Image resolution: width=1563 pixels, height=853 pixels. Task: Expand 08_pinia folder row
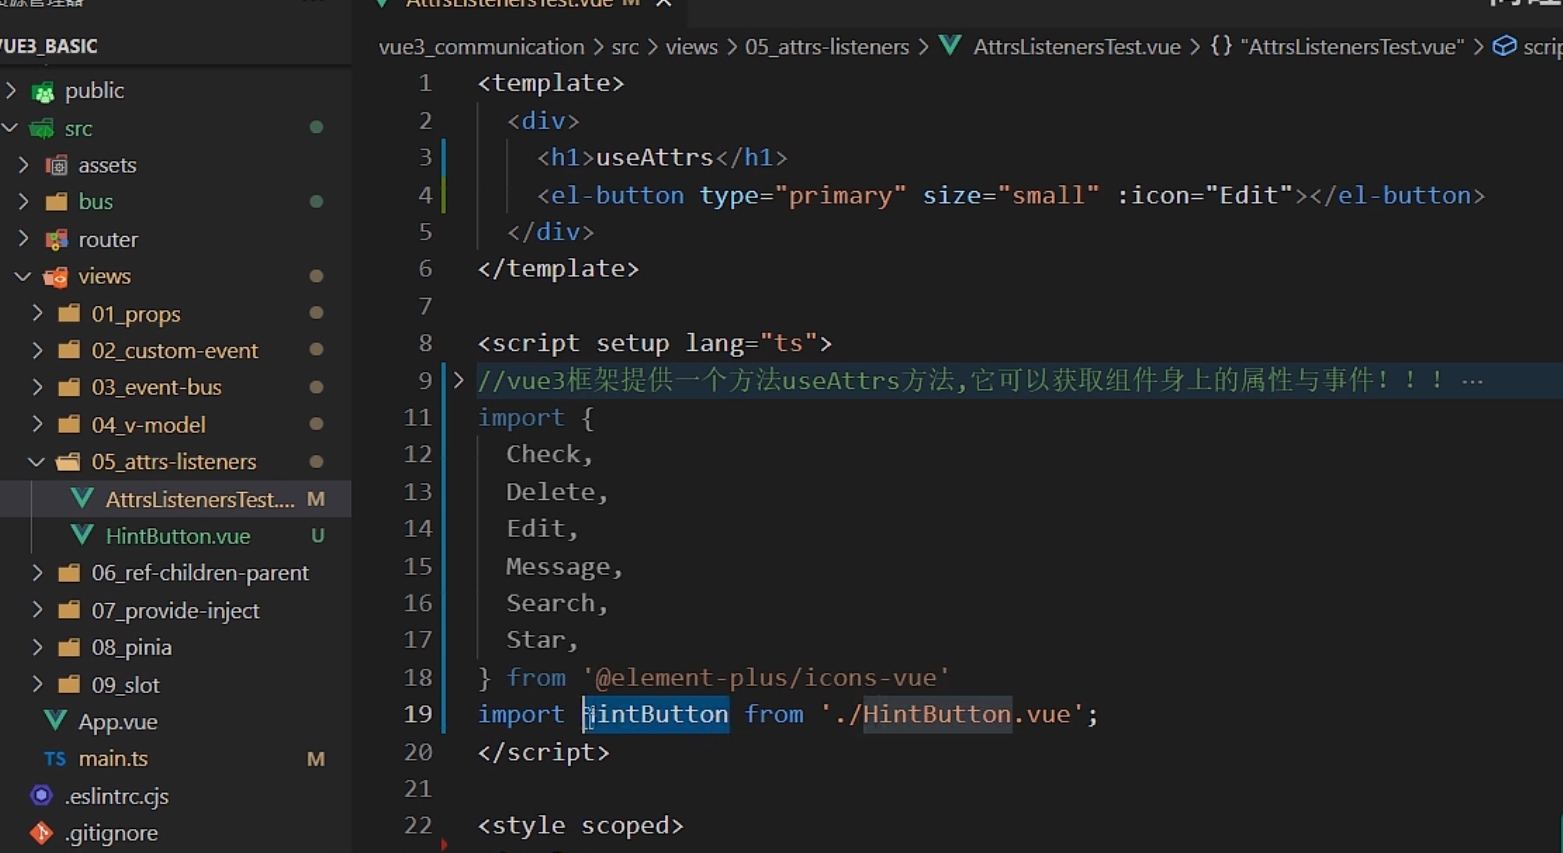pos(175,647)
